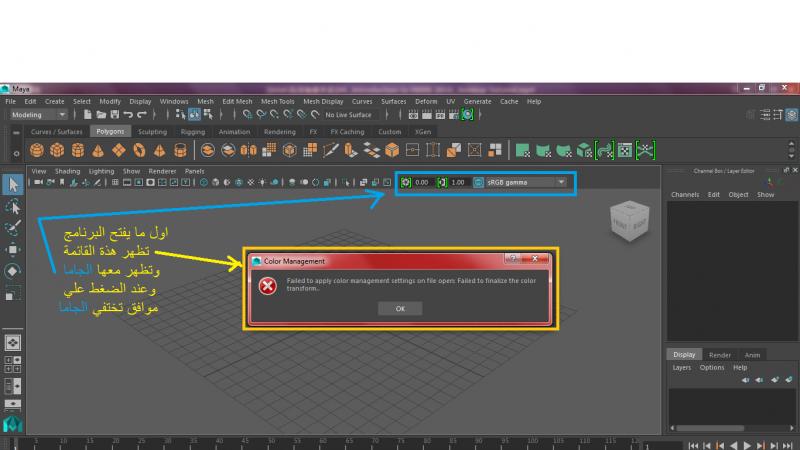The image size is (800, 450).
Task: Toggle the view transform button beside sRGB gamma
Action: point(478,182)
